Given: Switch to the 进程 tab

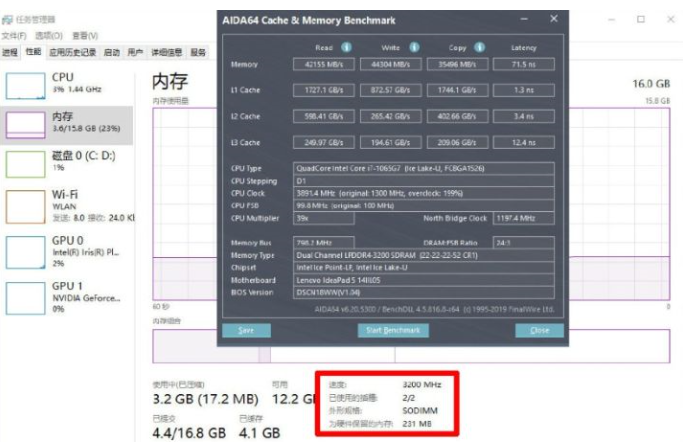Looking at the screenshot, I should click(9, 52).
